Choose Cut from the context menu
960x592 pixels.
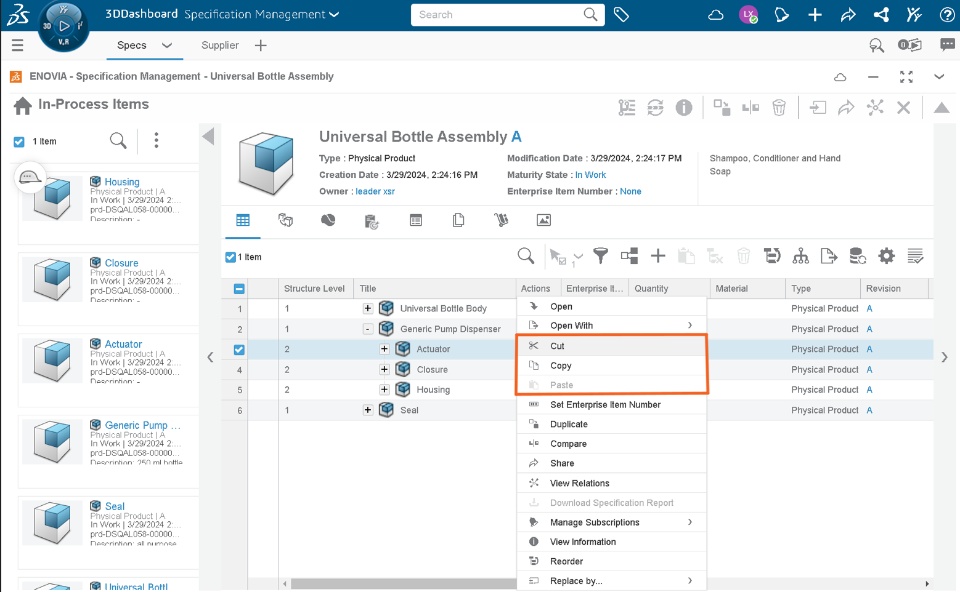tap(612, 346)
